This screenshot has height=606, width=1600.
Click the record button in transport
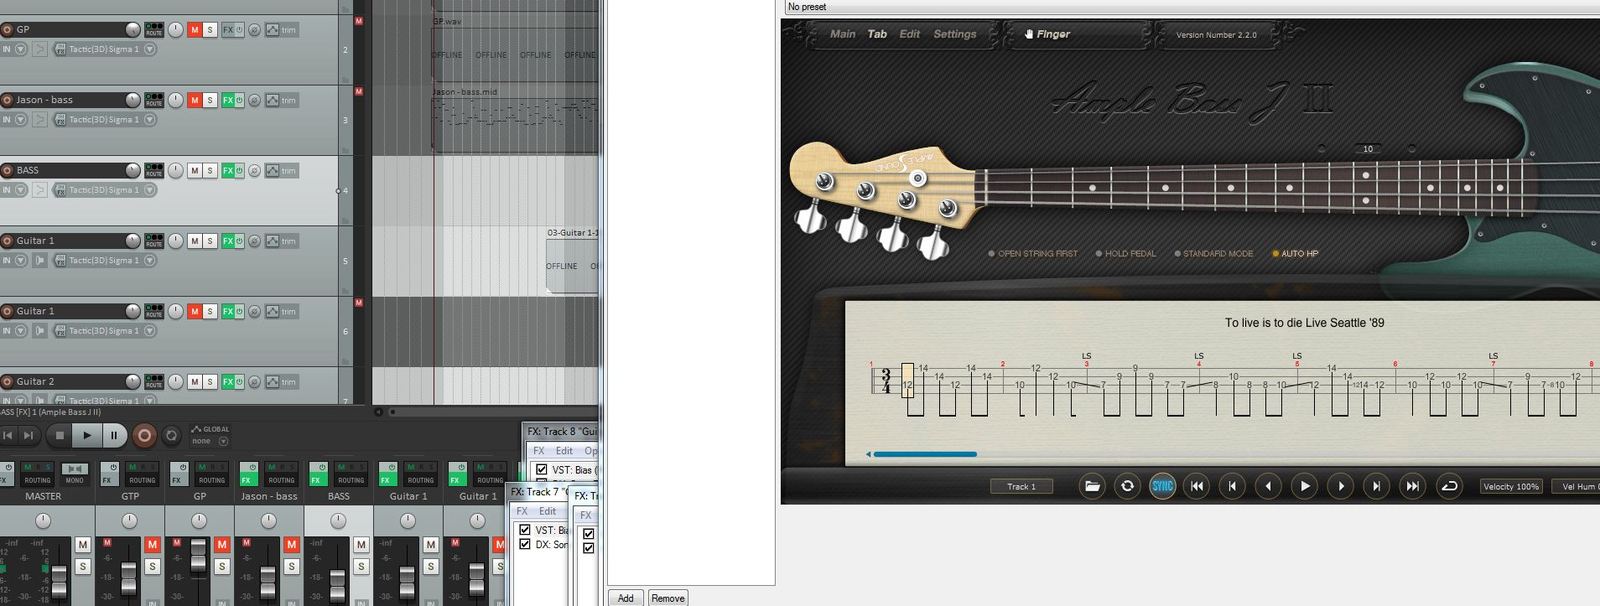point(144,435)
